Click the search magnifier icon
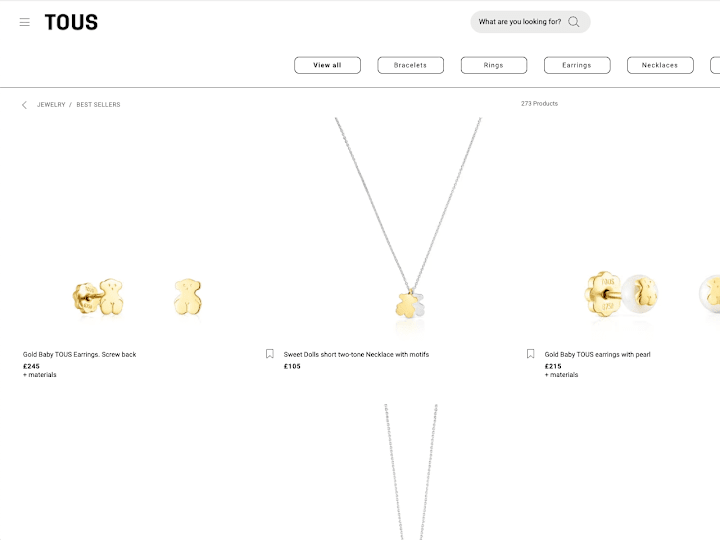The width and height of the screenshot is (720, 540). [x=574, y=22]
